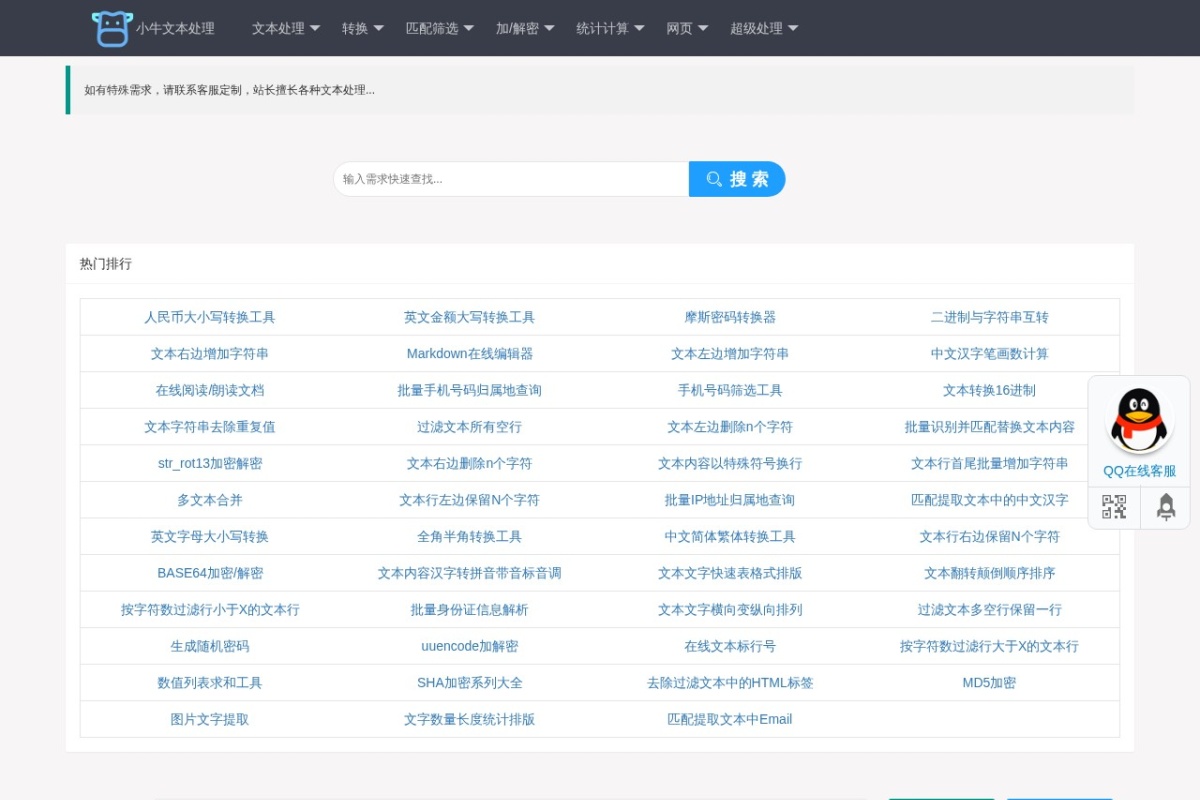Click the QQ penguin avatar icon
Viewport: 1200px width, 800px height.
[1139, 420]
